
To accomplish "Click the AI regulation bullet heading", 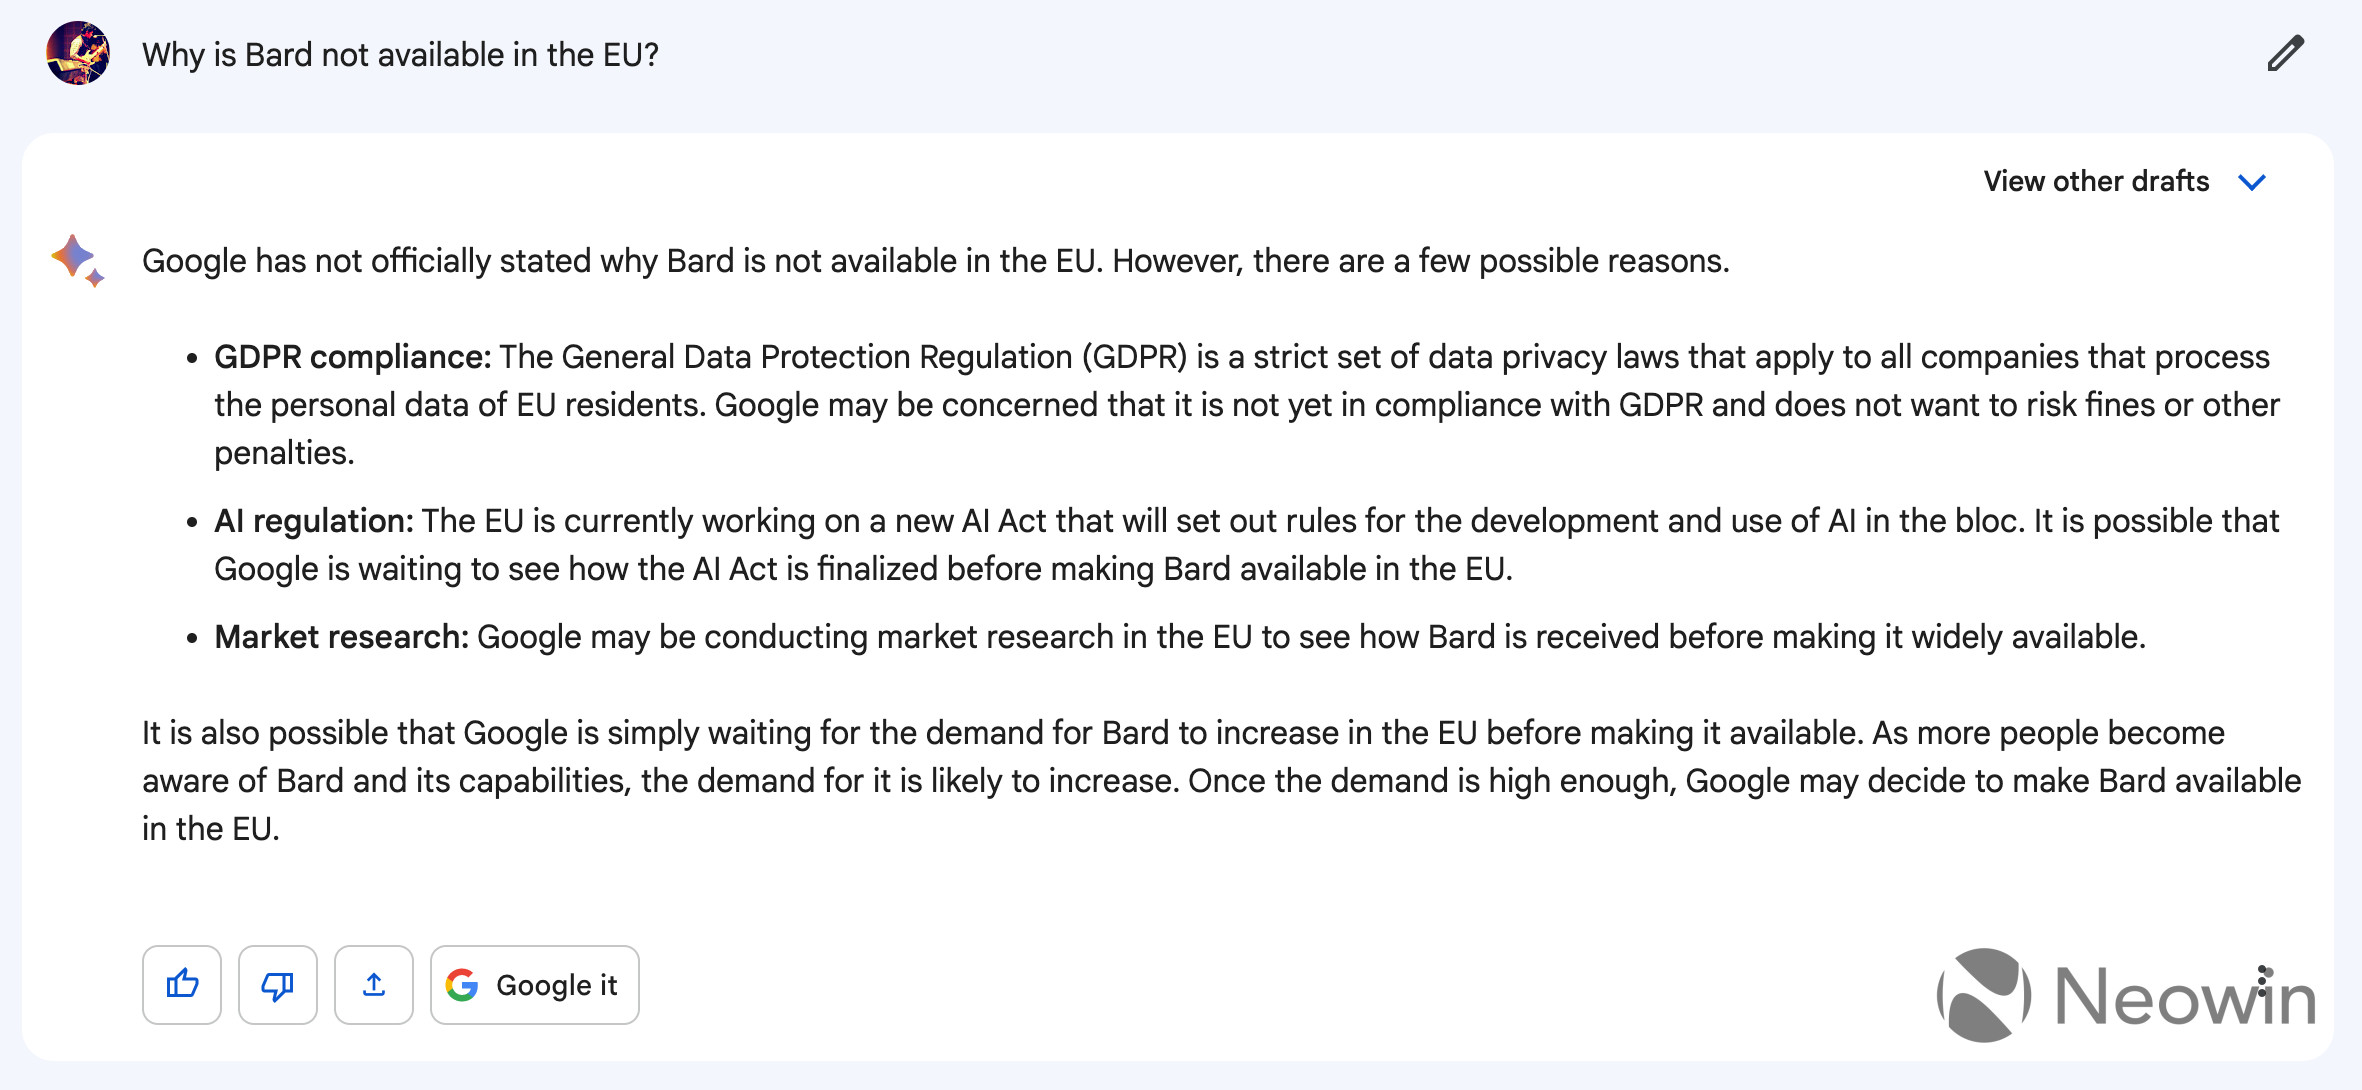I will click(313, 521).
